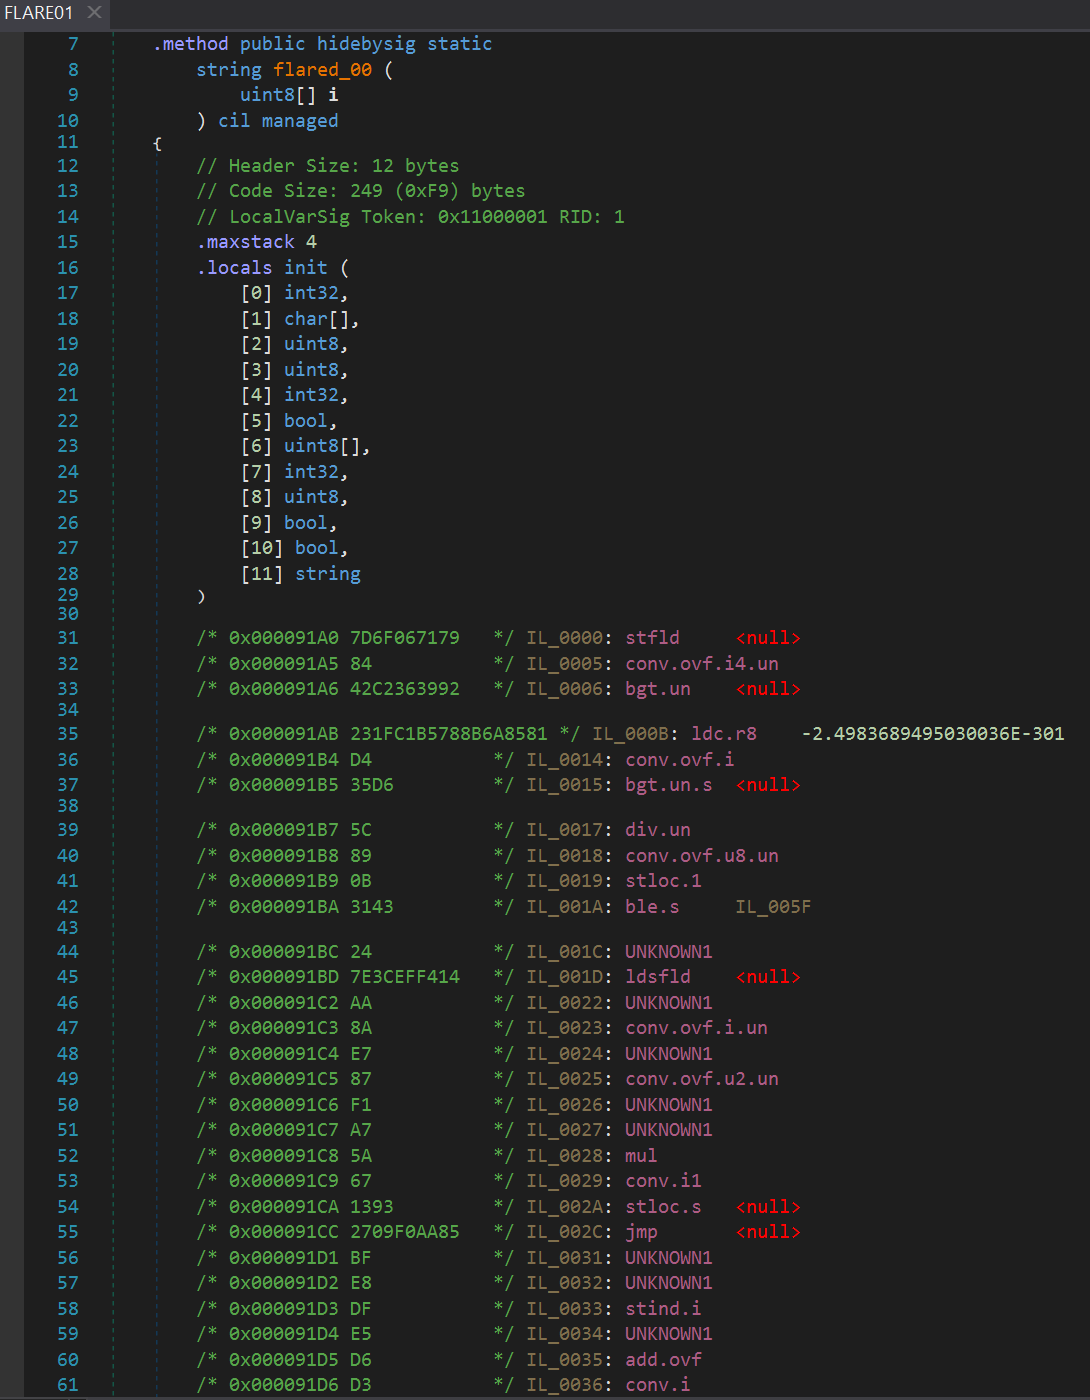Click the .locals init keyword
This screenshot has height=1400, width=1090.
(262, 268)
